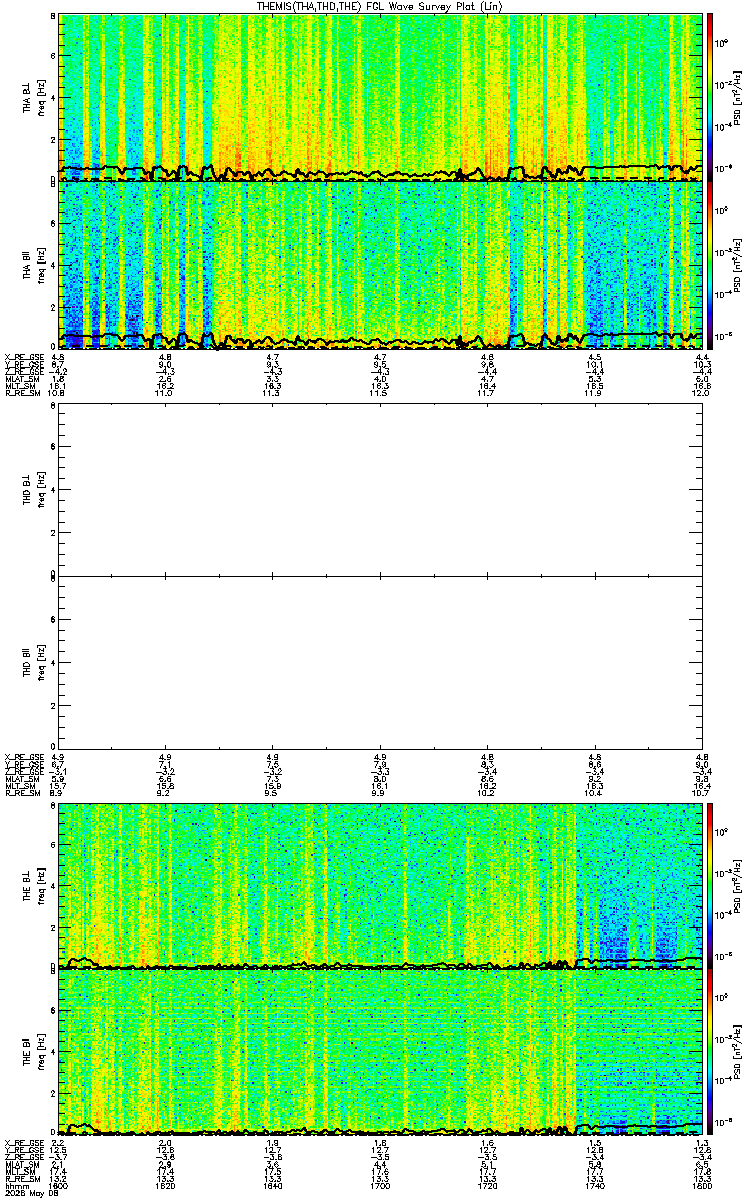Screen dimensions: 750x1200
Task: Click the '1800' time axis label
Action: pyautogui.click(x=702, y=1184)
